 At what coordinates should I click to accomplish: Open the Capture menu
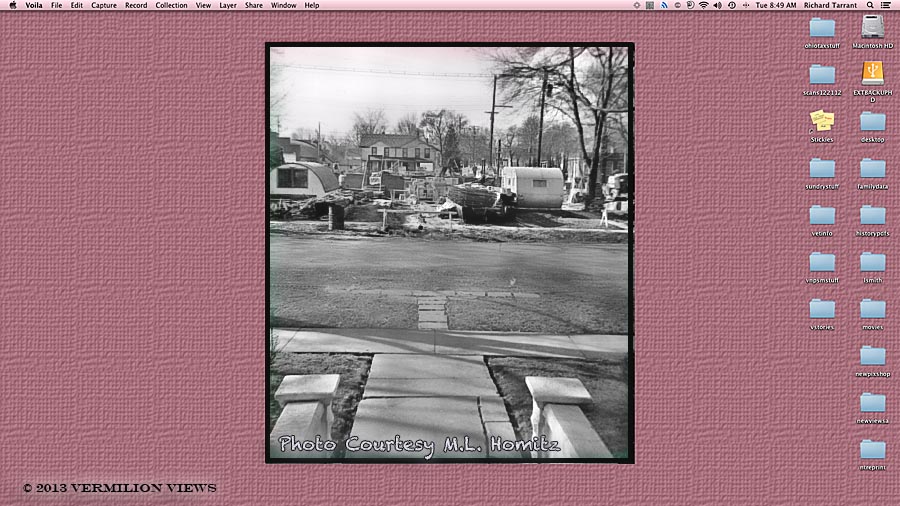pos(104,5)
